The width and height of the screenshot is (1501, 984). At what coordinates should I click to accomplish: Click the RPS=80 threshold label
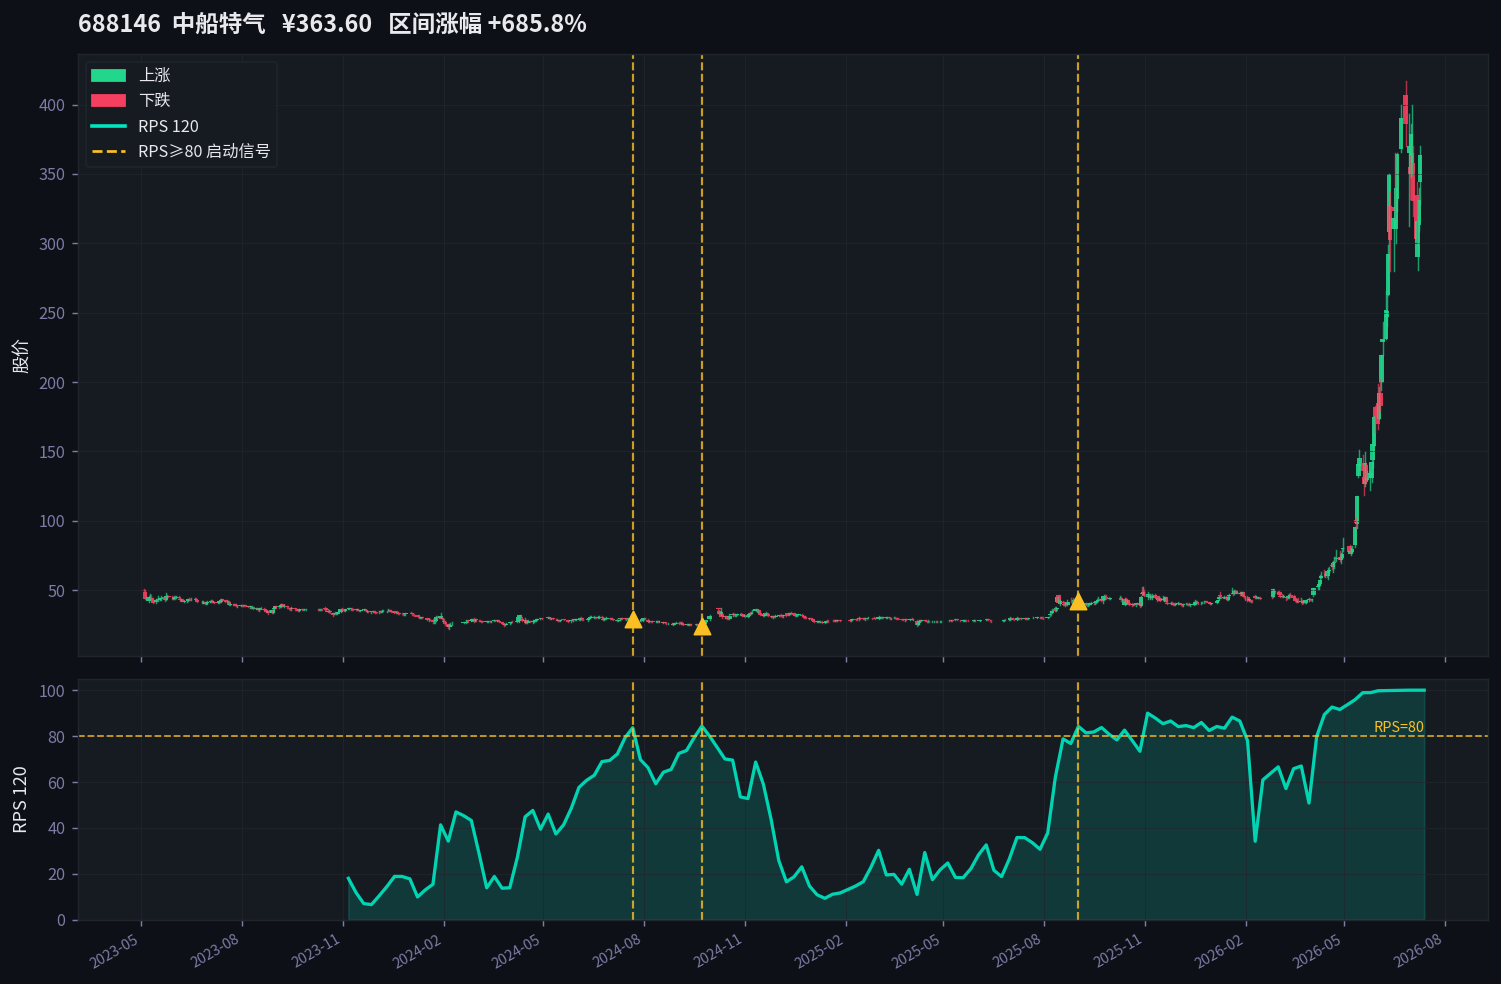coord(1399,727)
